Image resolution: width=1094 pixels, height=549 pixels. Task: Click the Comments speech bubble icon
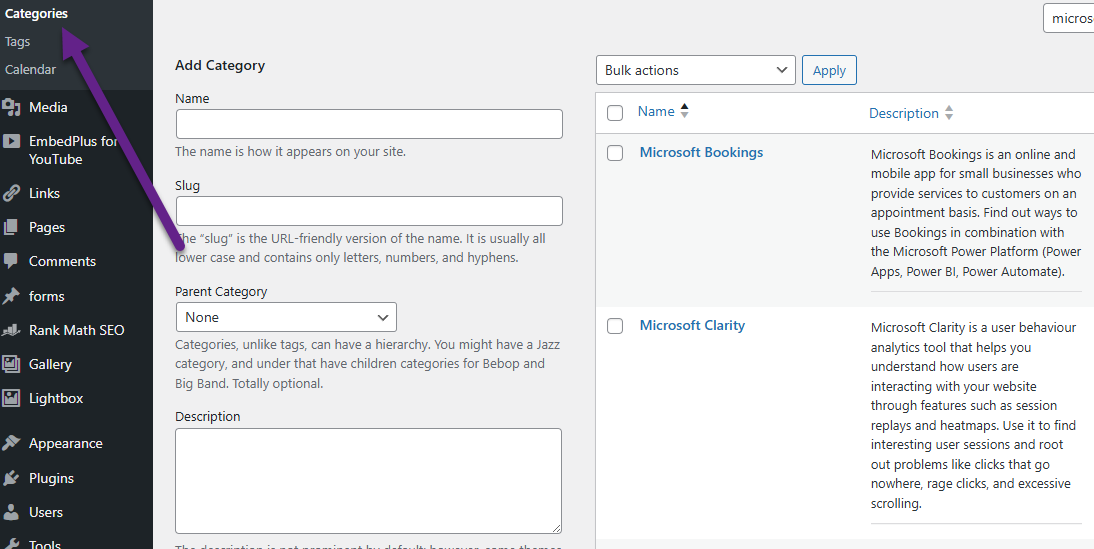(x=11, y=261)
